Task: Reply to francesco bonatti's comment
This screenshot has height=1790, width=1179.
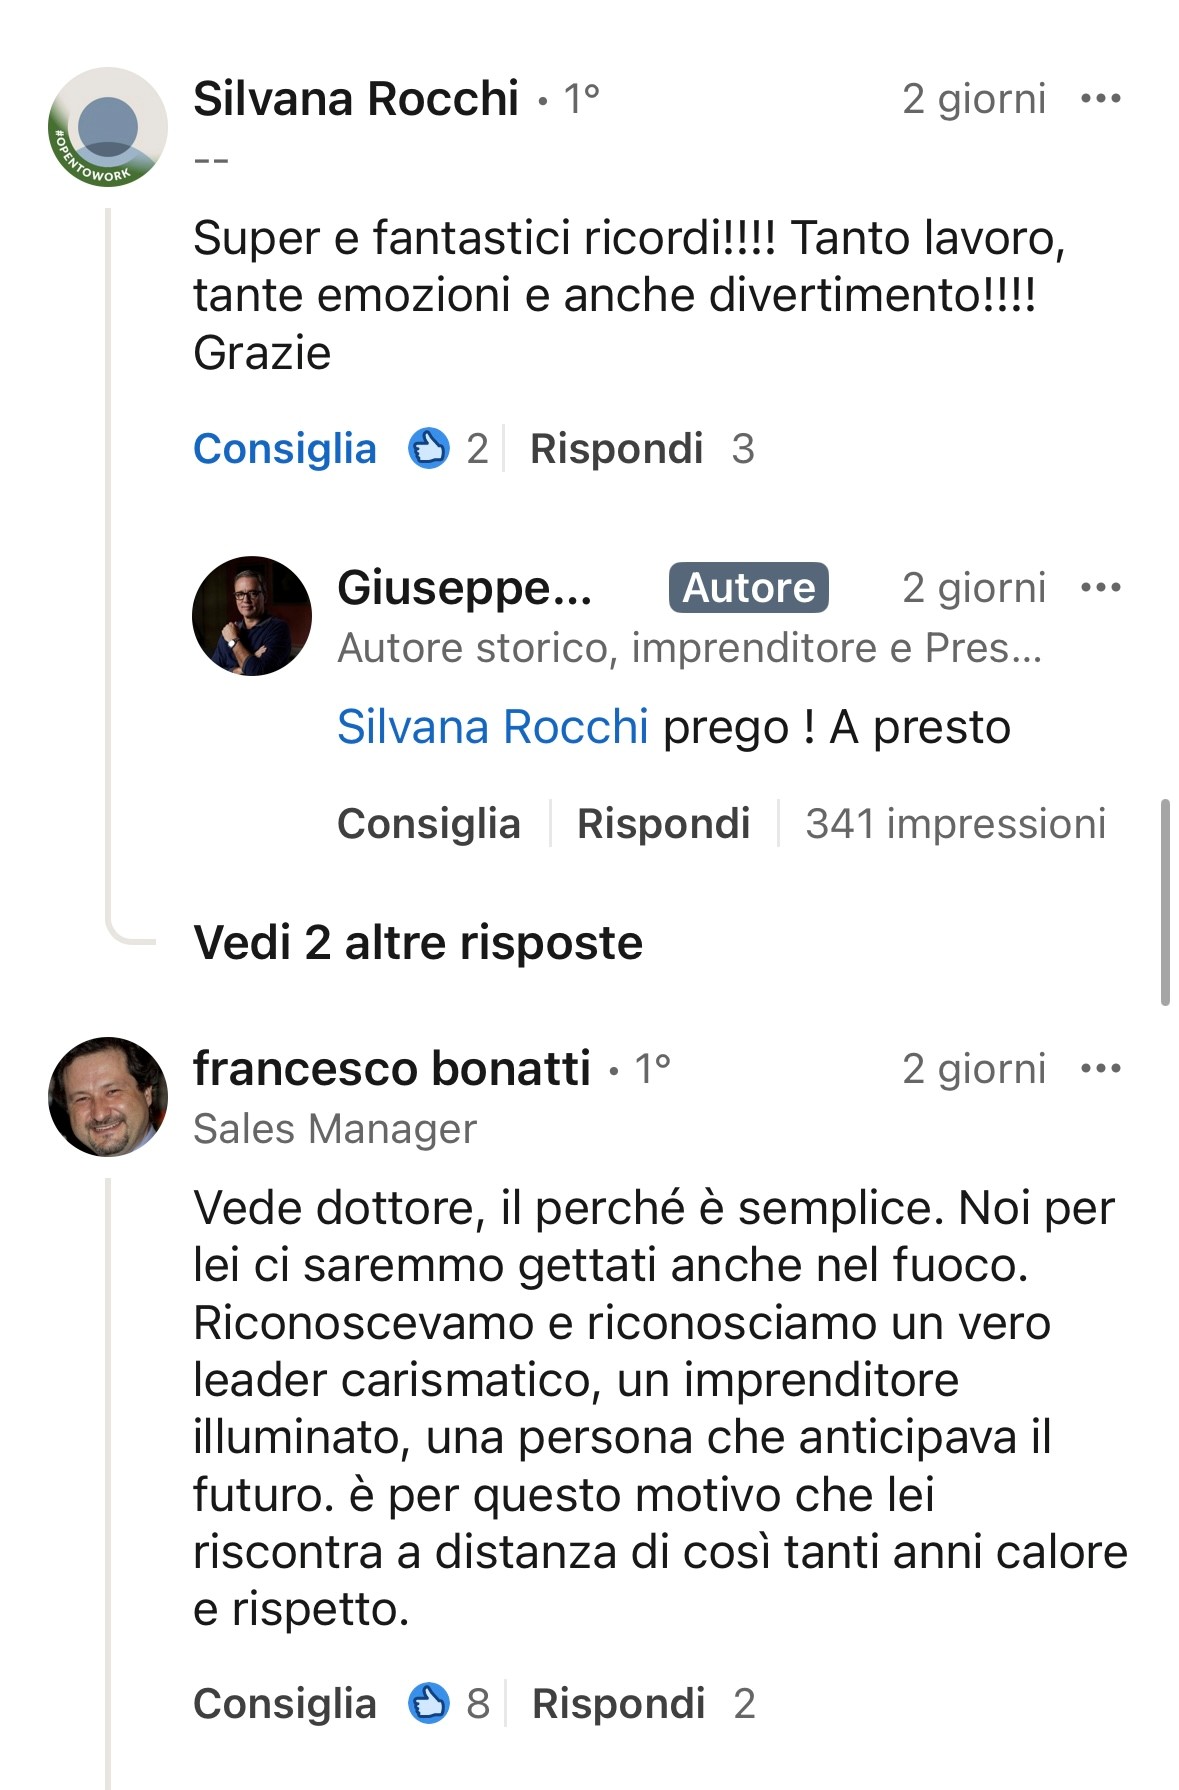Action: 618,1704
